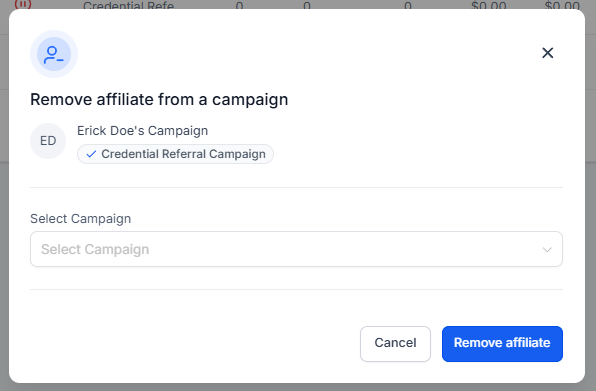Cancel the affiliate removal
This screenshot has width=596, height=391.
(395, 344)
